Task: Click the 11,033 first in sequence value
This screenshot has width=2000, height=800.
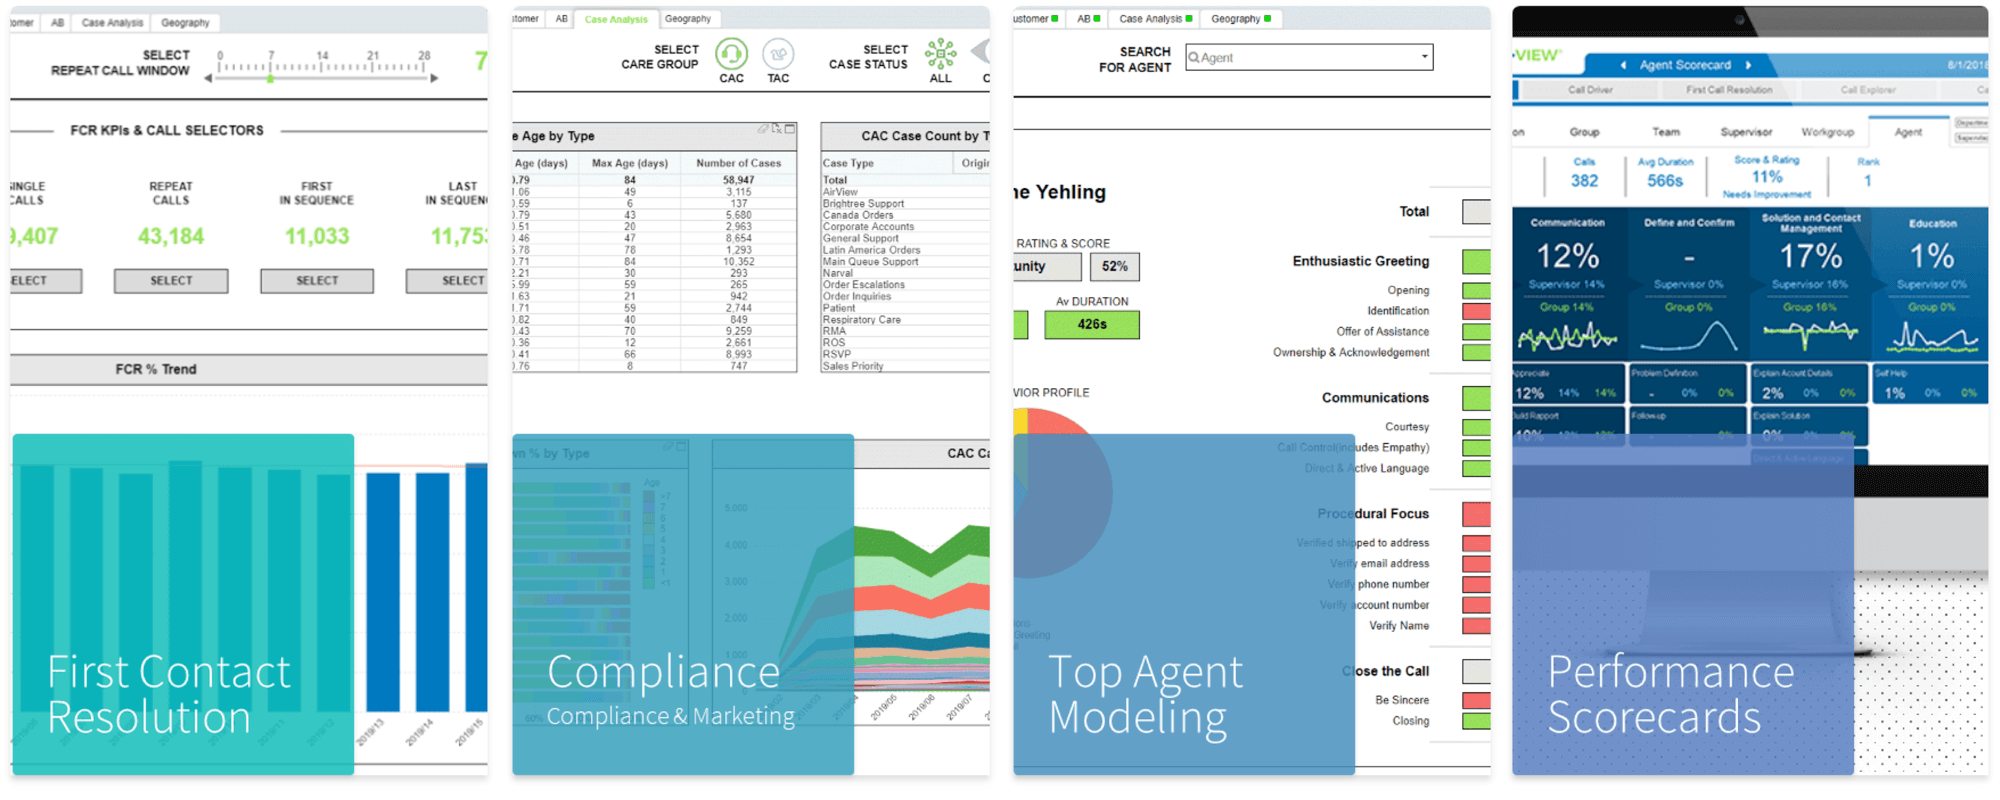Action: [x=317, y=237]
